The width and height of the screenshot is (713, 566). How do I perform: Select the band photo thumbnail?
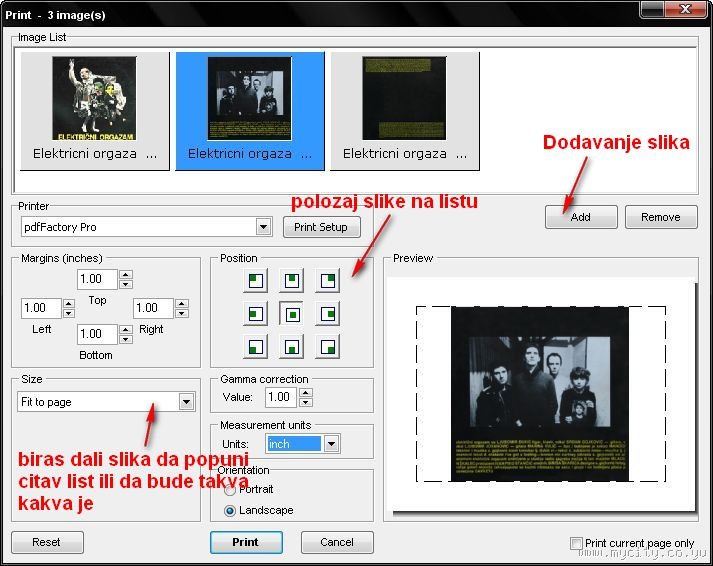tap(250, 110)
